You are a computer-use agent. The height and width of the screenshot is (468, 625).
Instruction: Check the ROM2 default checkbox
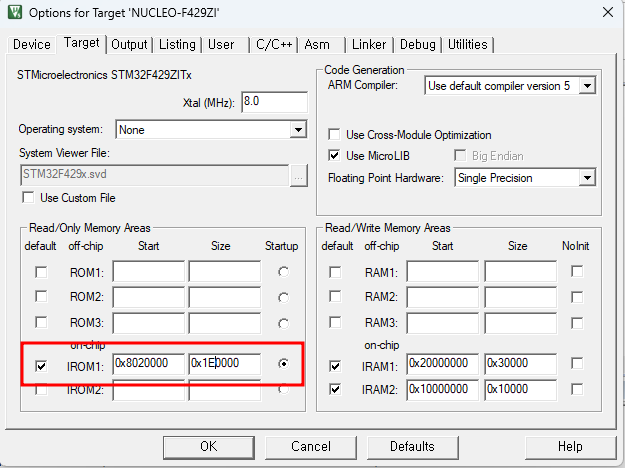coord(41,297)
